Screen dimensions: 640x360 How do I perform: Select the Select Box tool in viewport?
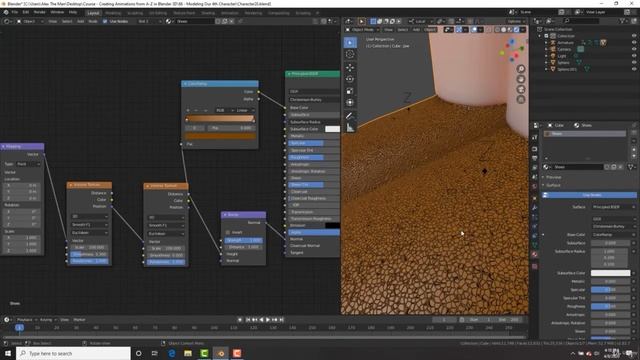click(x=350, y=42)
